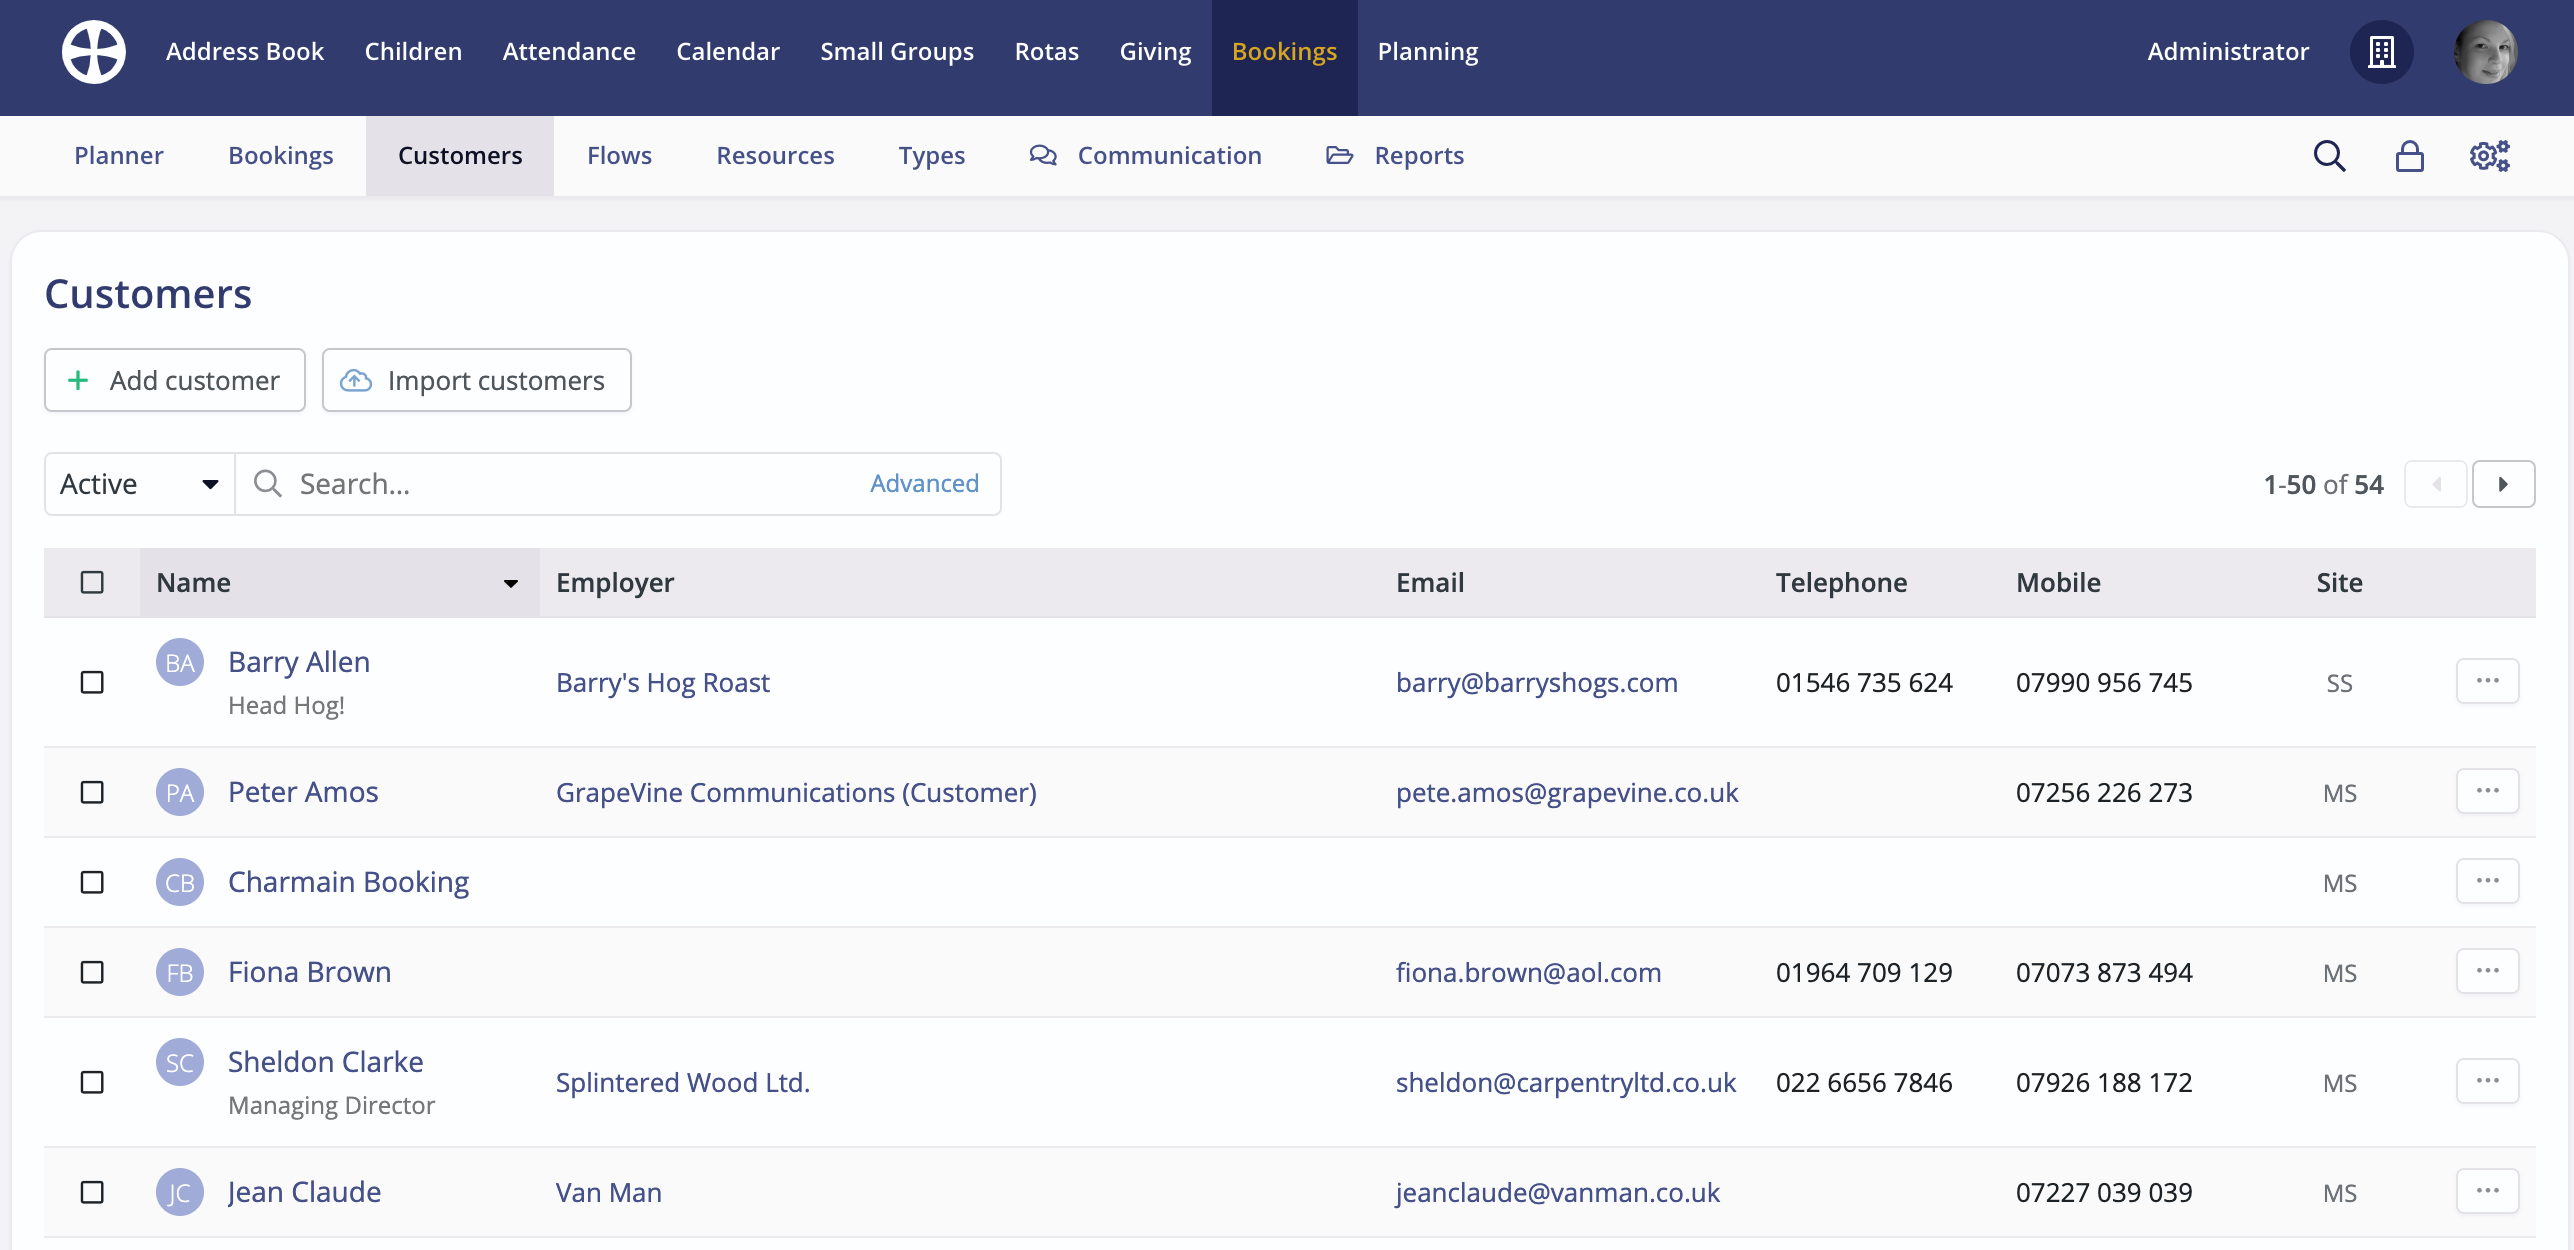Image resolution: width=2574 pixels, height=1250 pixels.
Task: Click inside the Search field
Action: pos(500,483)
